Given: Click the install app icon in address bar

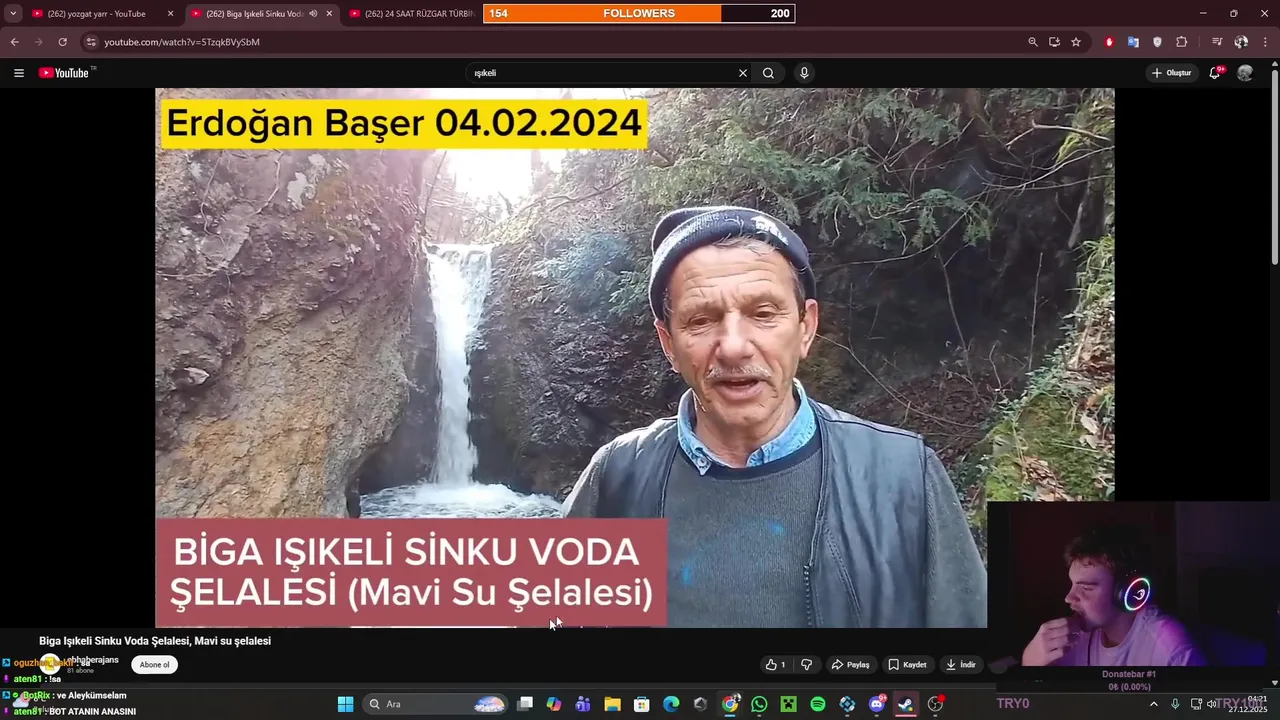Looking at the screenshot, I should (x=1054, y=42).
